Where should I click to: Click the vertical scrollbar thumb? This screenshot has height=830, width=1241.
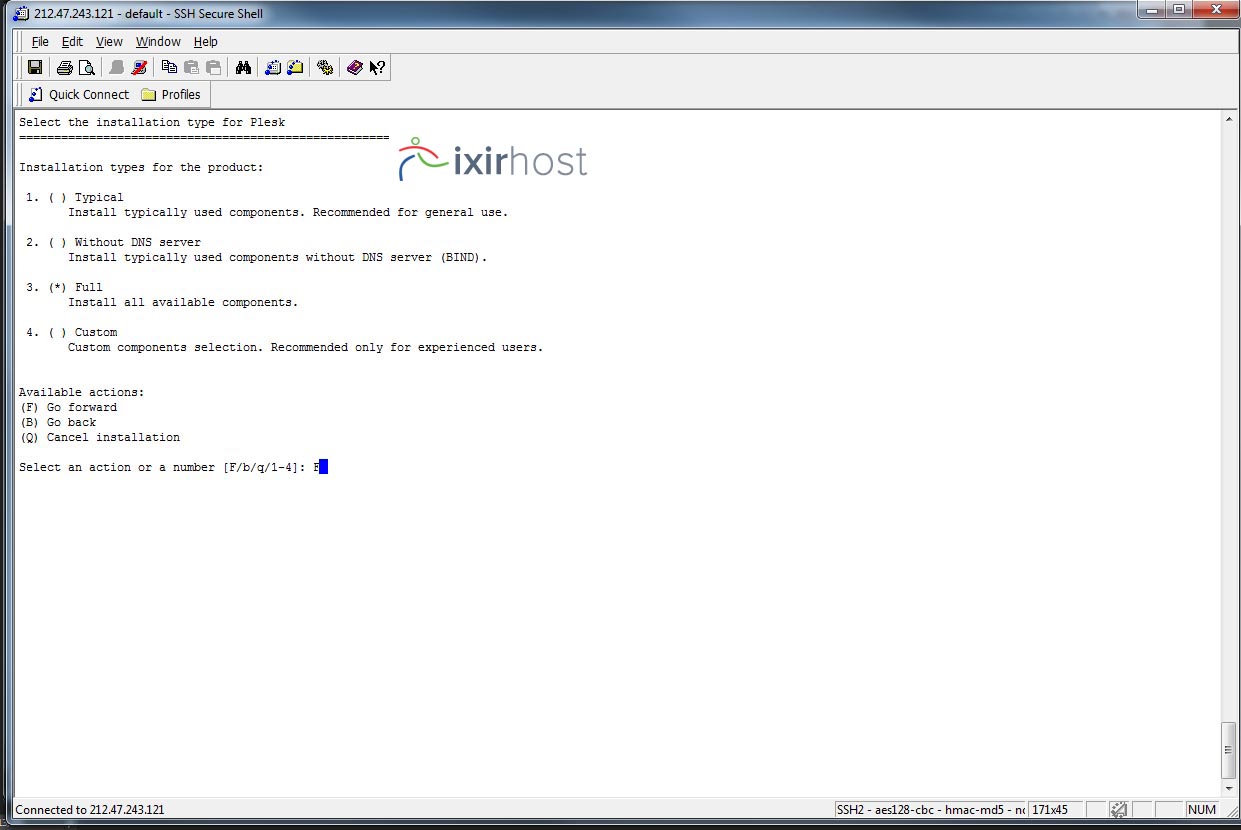tap(1229, 748)
